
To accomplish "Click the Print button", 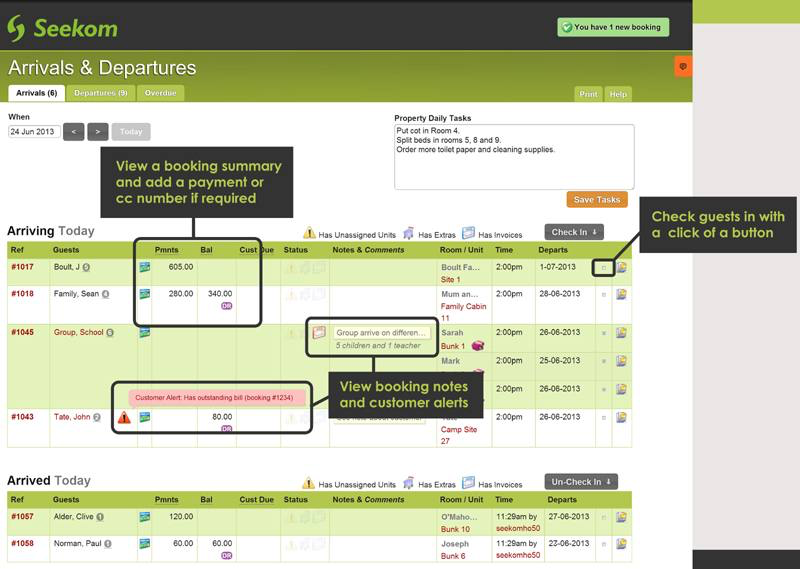I will (x=588, y=94).
